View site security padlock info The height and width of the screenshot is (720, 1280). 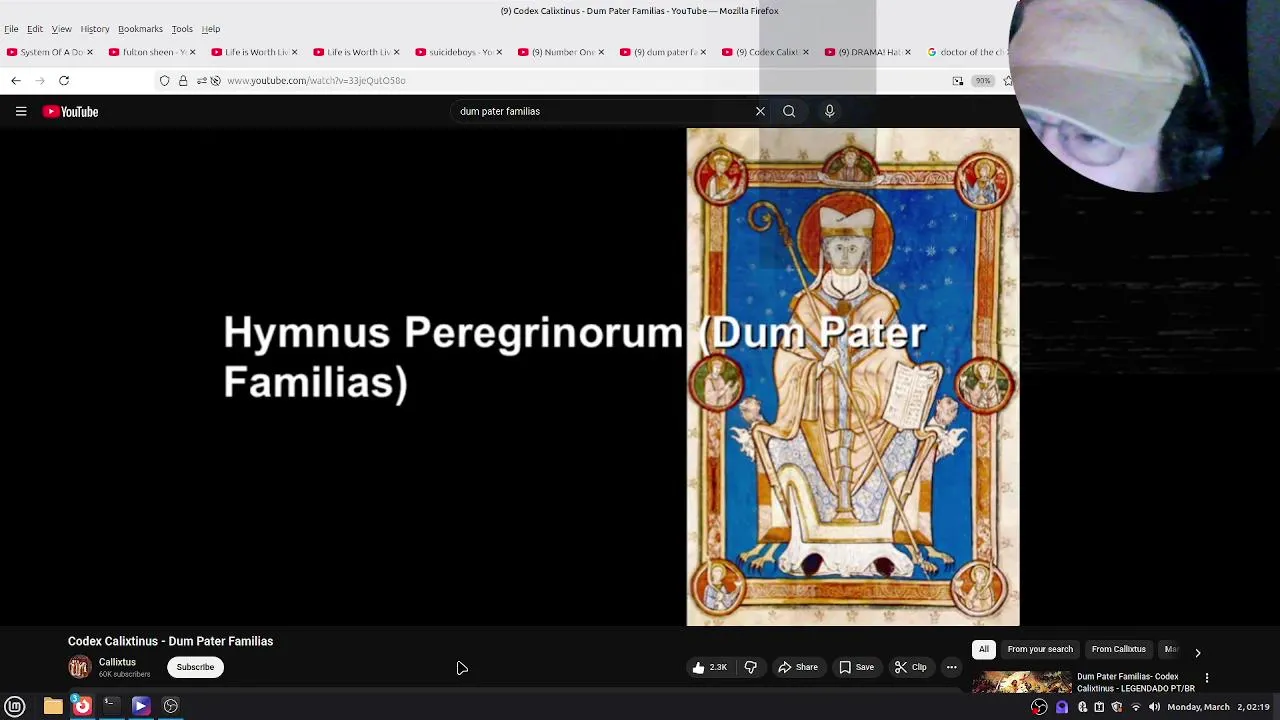click(183, 80)
